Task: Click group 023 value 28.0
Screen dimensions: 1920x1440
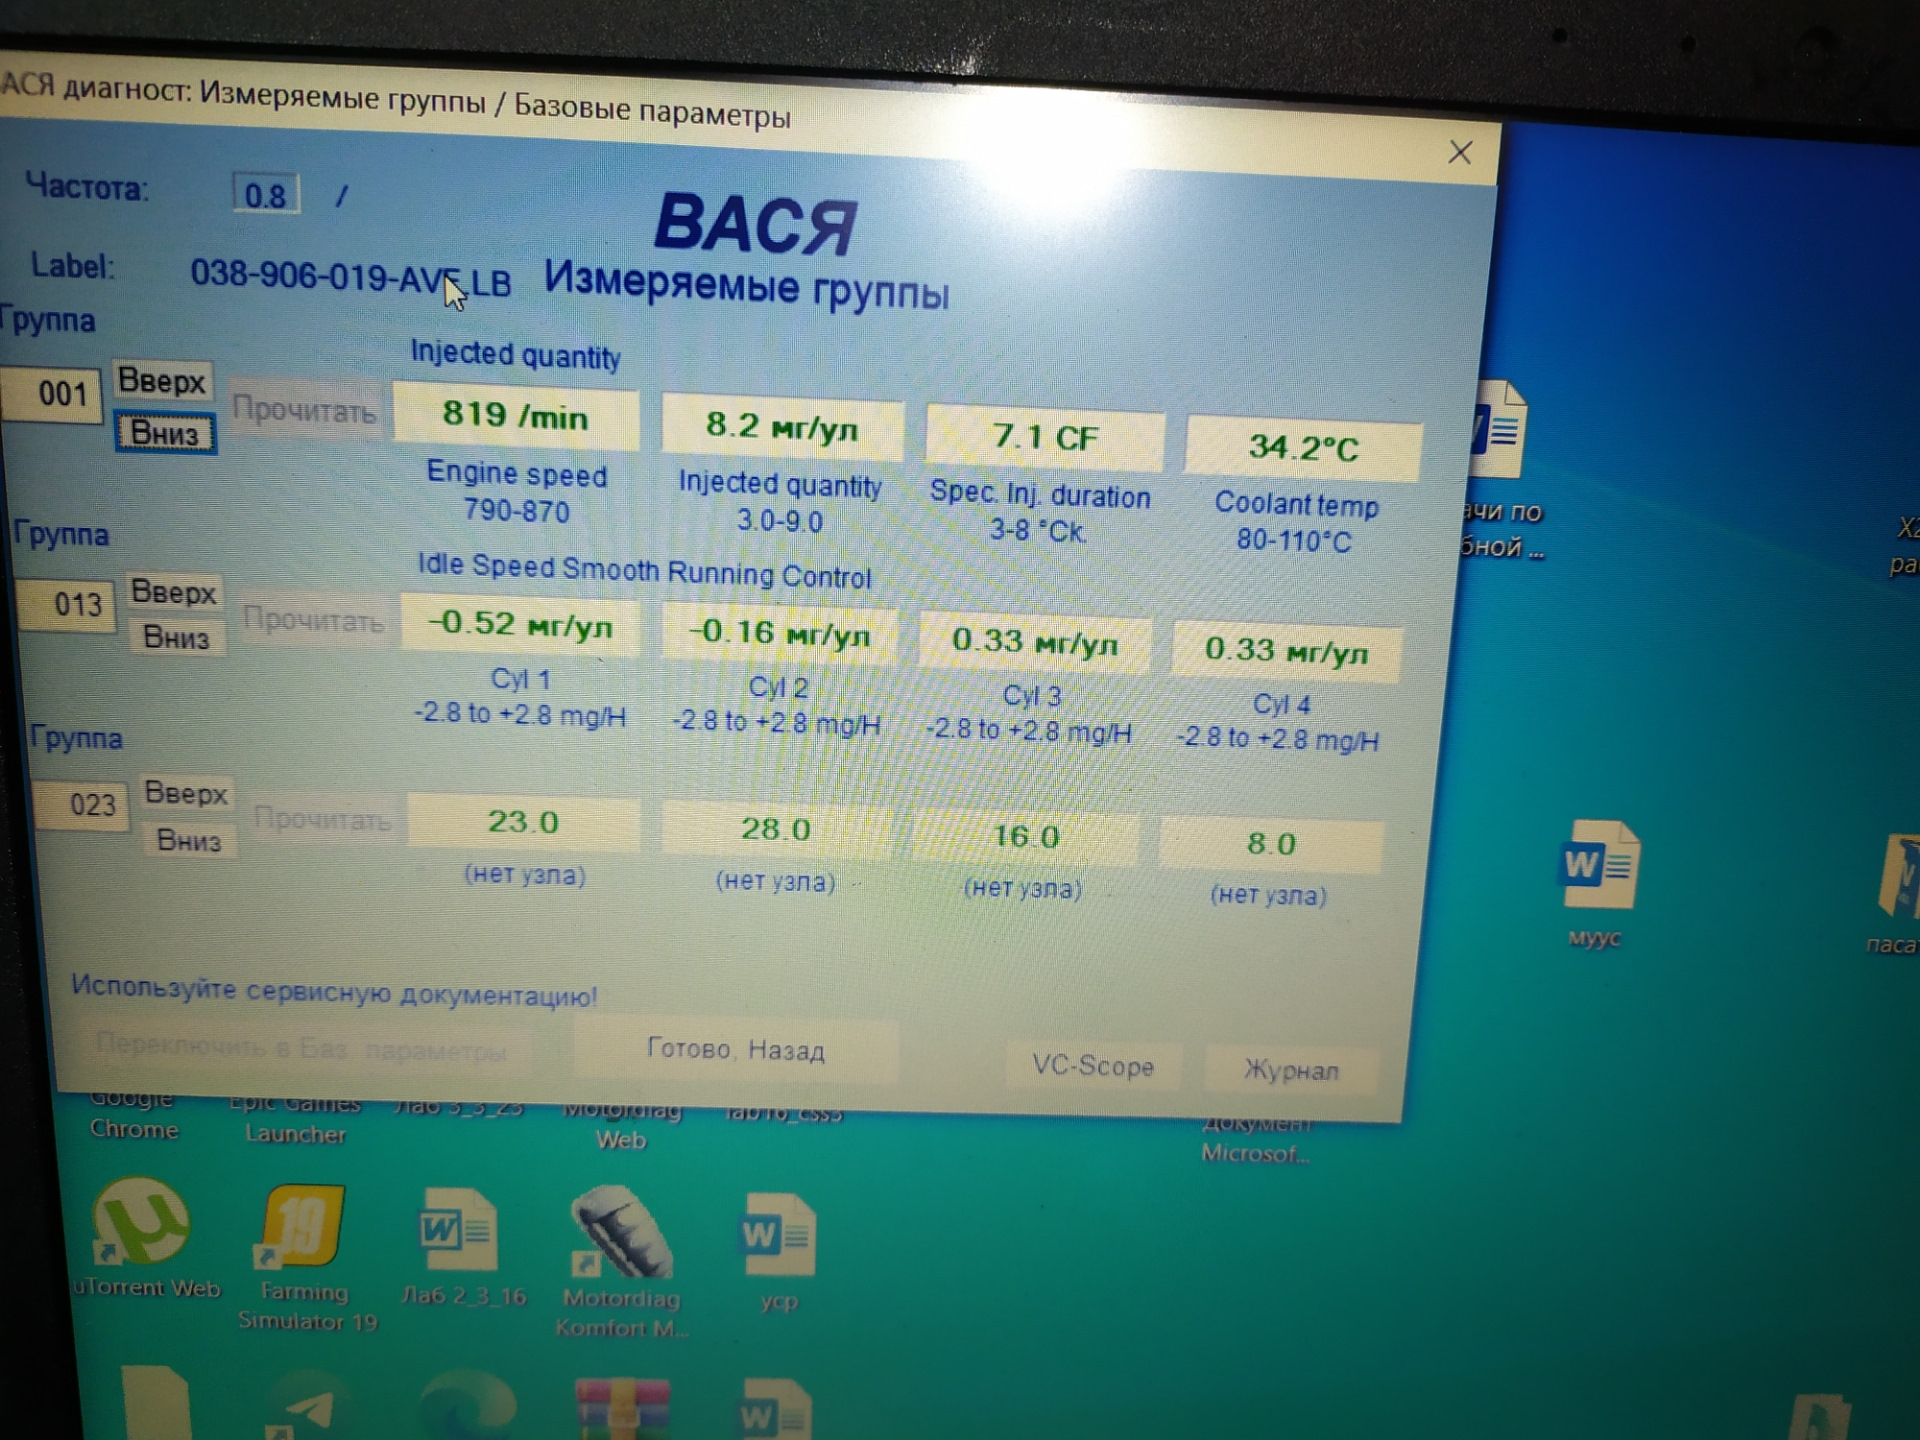Action: (775, 829)
